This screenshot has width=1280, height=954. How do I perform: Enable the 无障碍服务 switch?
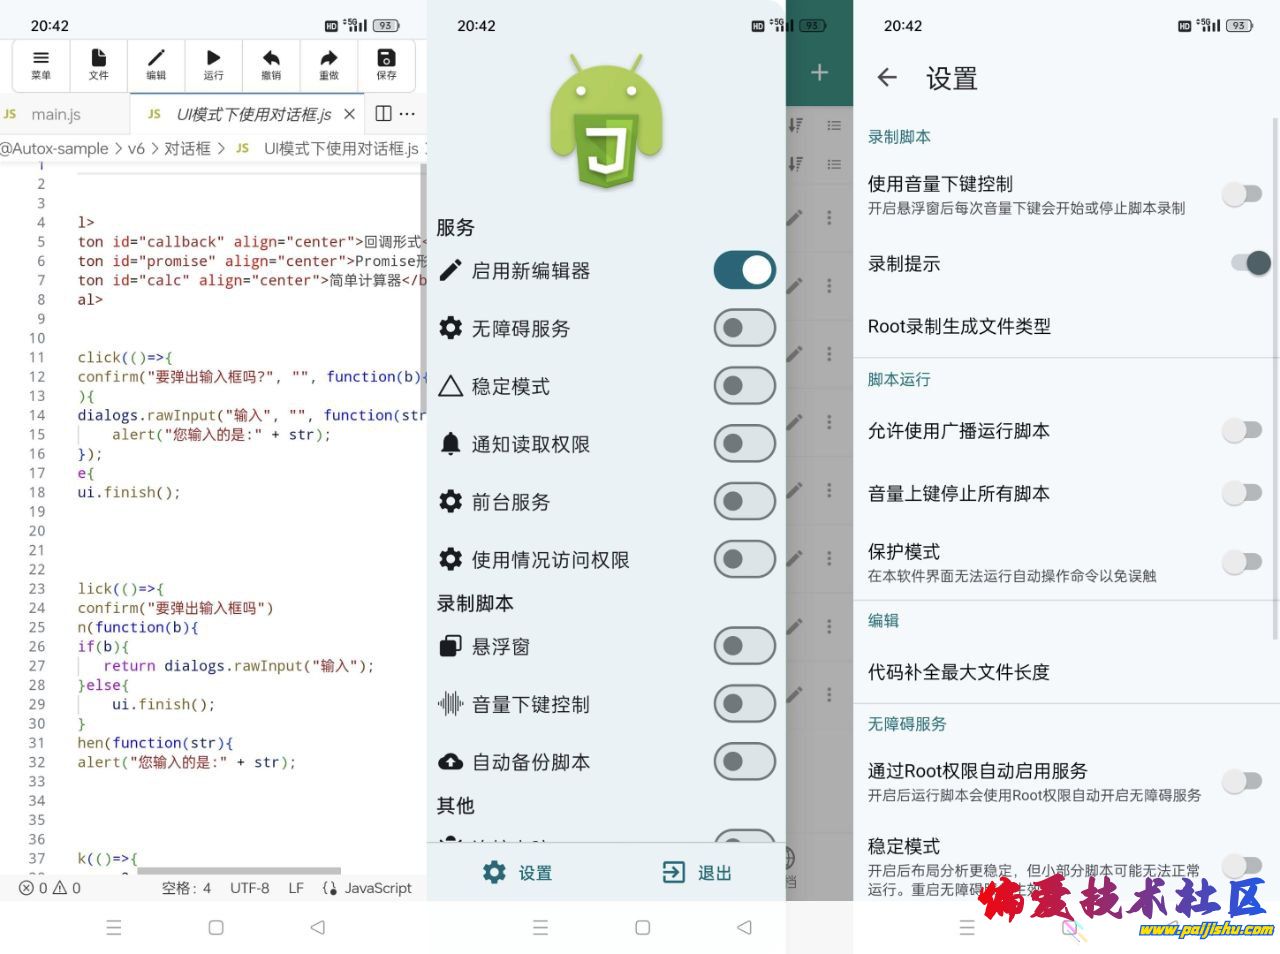tap(744, 328)
